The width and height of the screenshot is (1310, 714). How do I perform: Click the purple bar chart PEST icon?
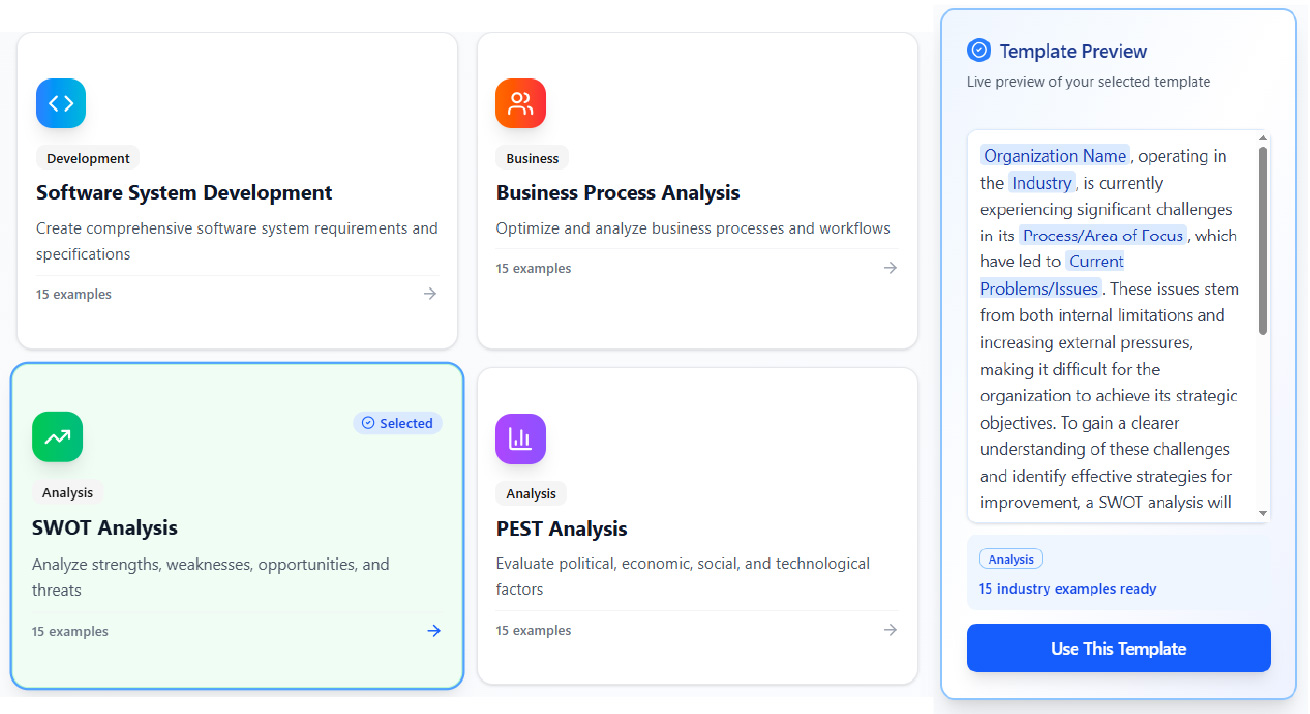520,438
